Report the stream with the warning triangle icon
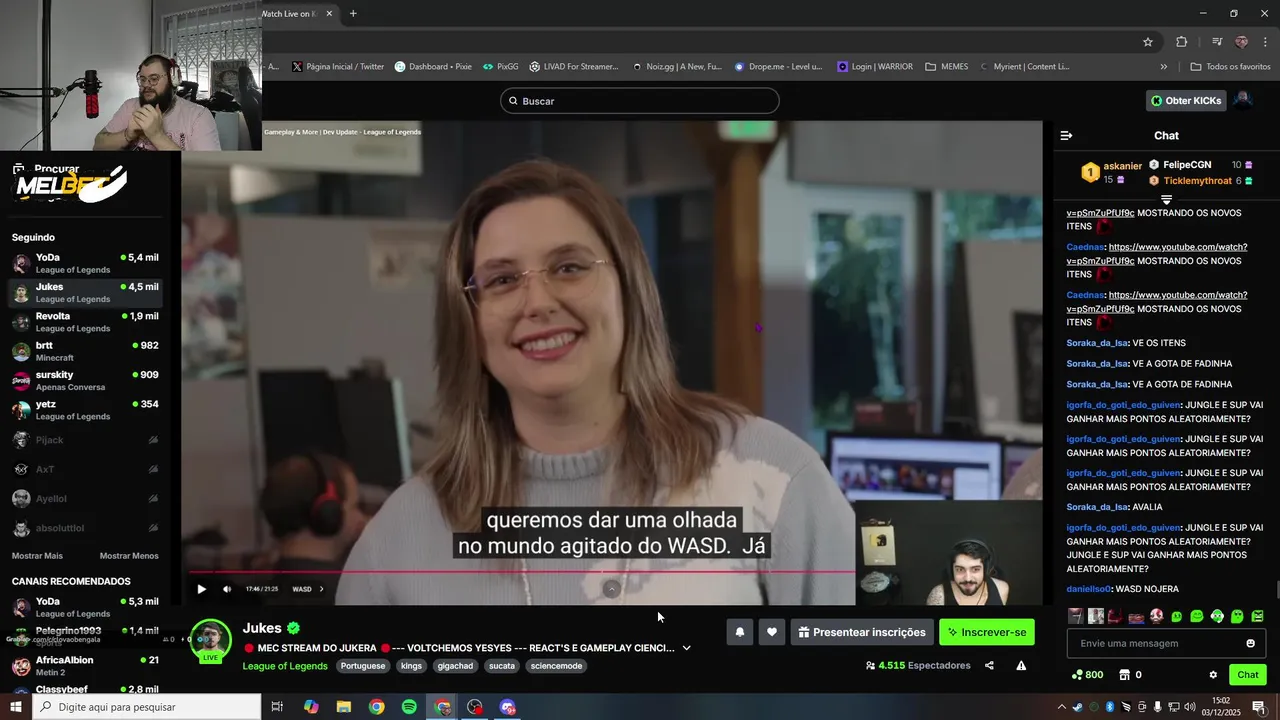This screenshot has width=1280, height=720. pyautogui.click(x=1021, y=665)
